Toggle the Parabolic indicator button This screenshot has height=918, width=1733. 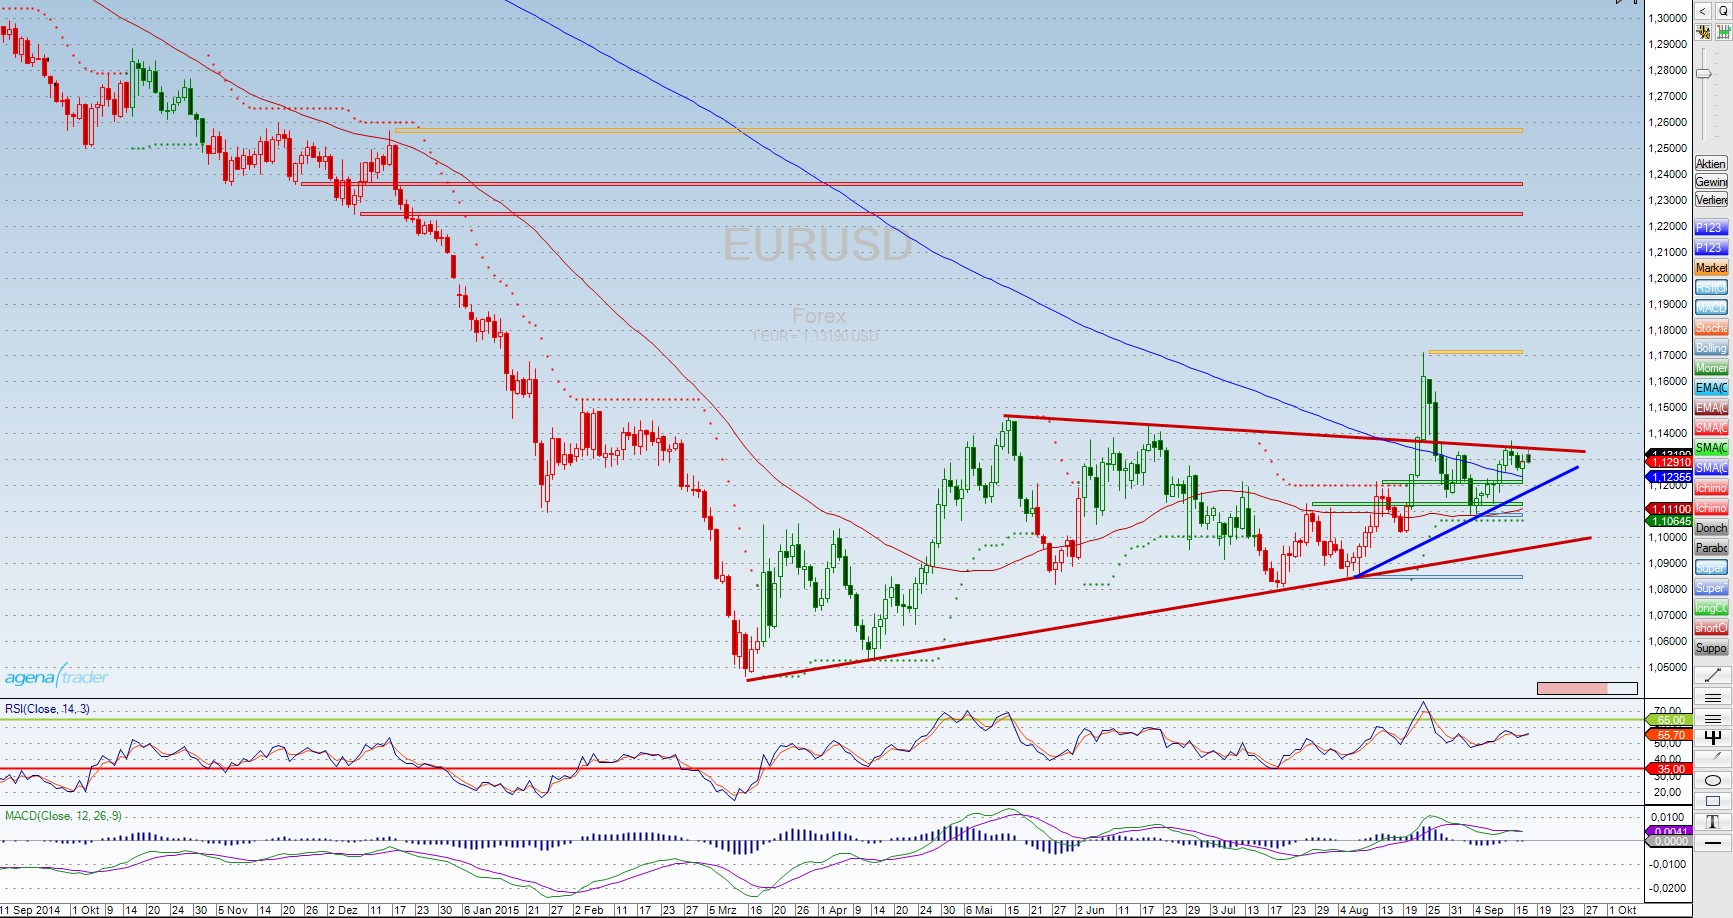pyautogui.click(x=1711, y=548)
